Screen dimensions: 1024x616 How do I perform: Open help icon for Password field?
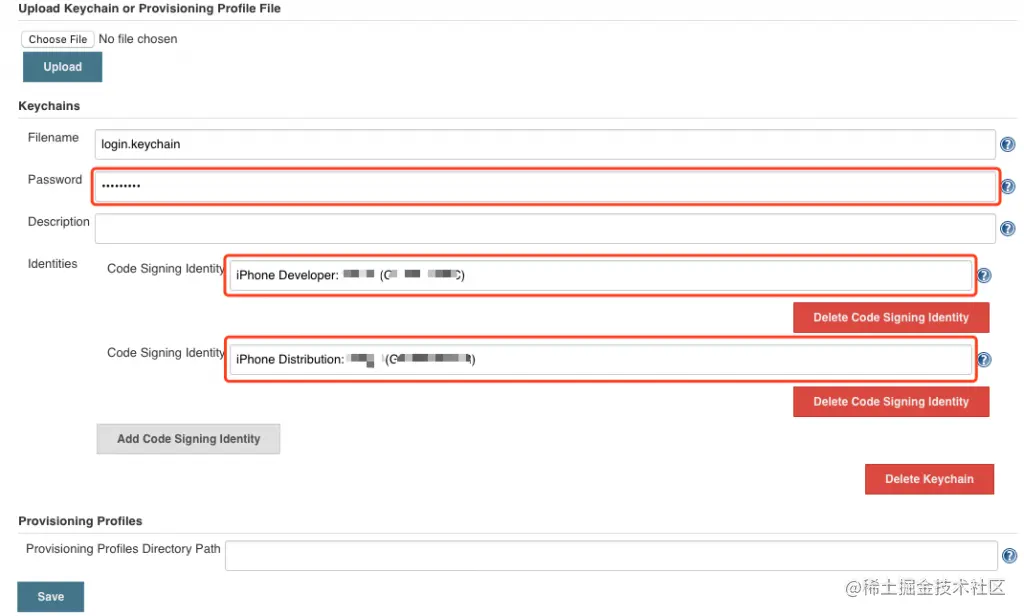click(x=1008, y=187)
